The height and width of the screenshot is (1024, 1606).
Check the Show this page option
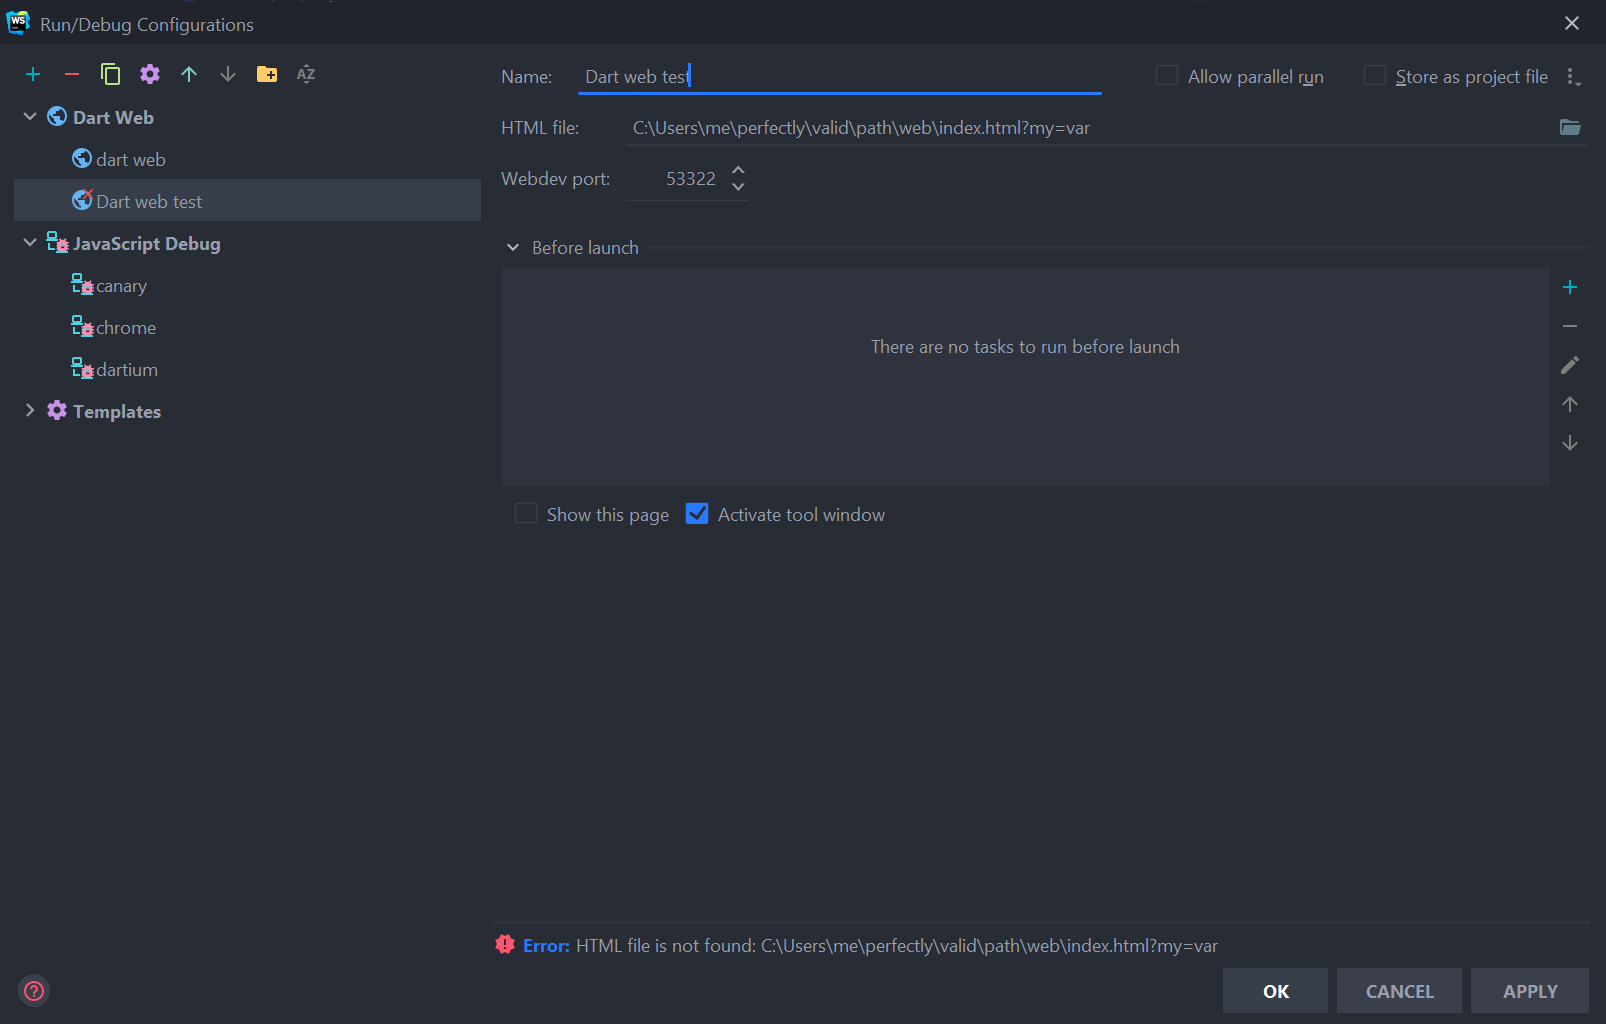[526, 514]
